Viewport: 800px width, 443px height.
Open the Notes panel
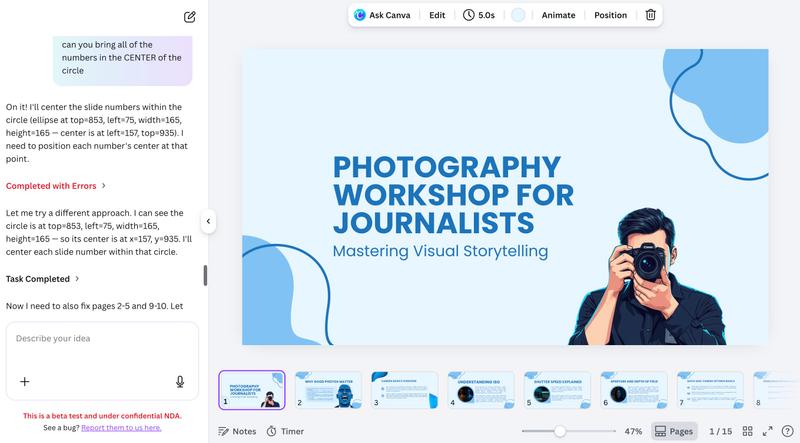[x=237, y=431]
